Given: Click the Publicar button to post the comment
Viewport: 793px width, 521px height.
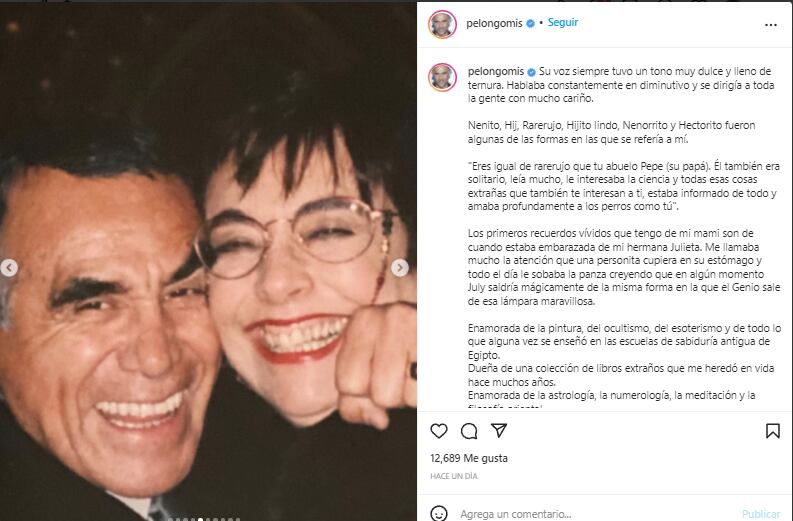Looking at the screenshot, I should [x=761, y=513].
